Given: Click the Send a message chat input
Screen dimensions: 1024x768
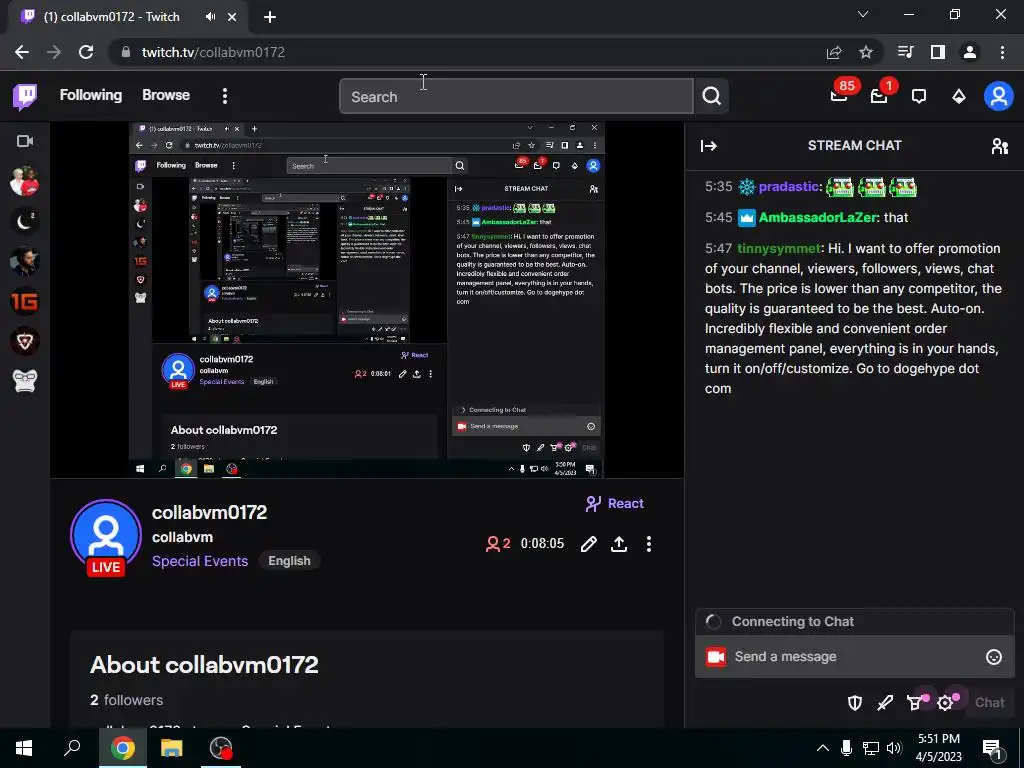Looking at the screenshot, I should pyautogui.click(x=854, y=657).
